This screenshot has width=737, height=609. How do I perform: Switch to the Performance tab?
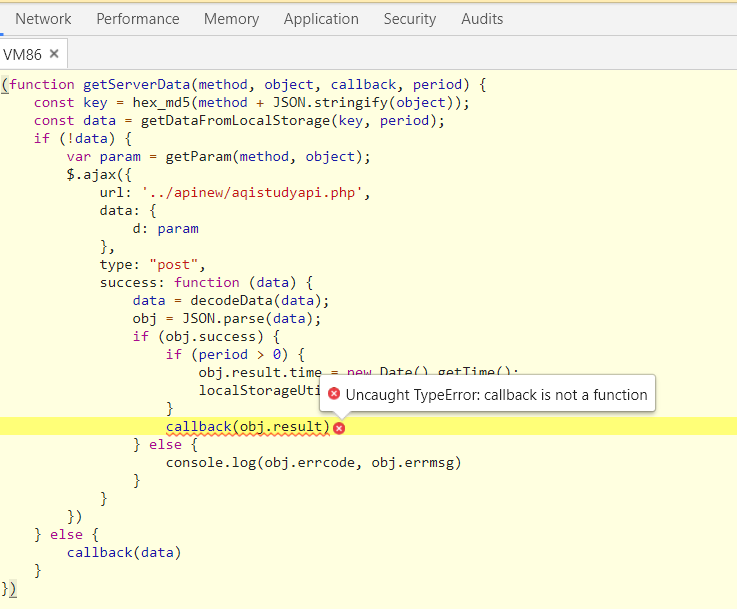(x=138, y=19)
